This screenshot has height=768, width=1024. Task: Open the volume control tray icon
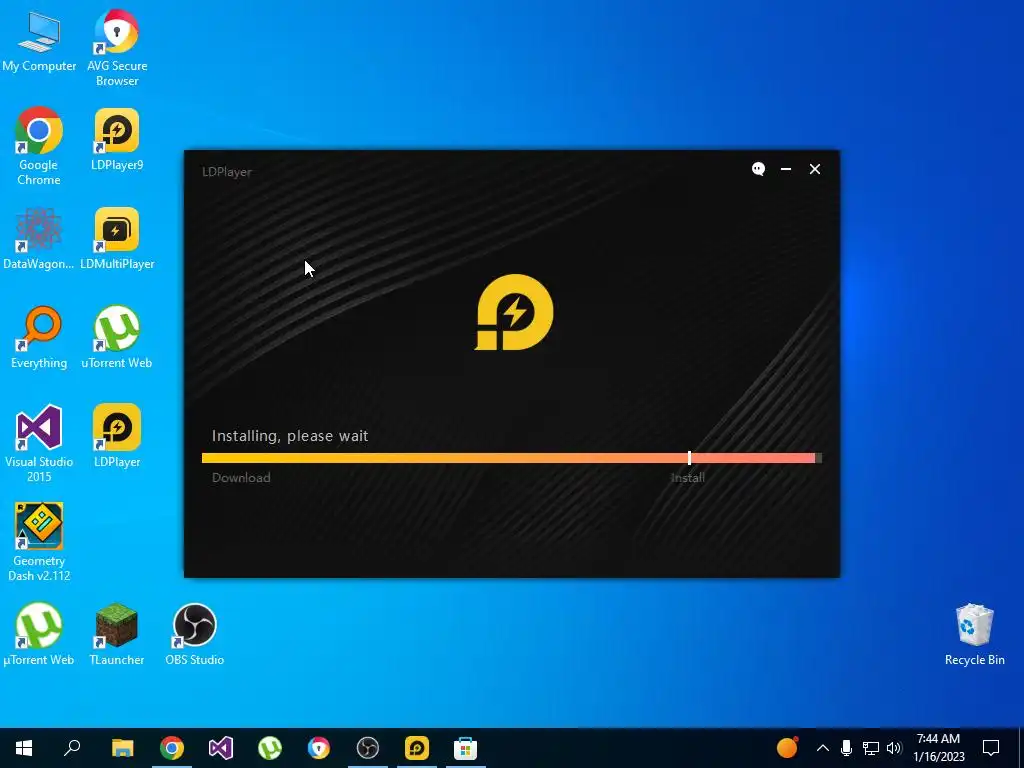[x=894, y=748]
